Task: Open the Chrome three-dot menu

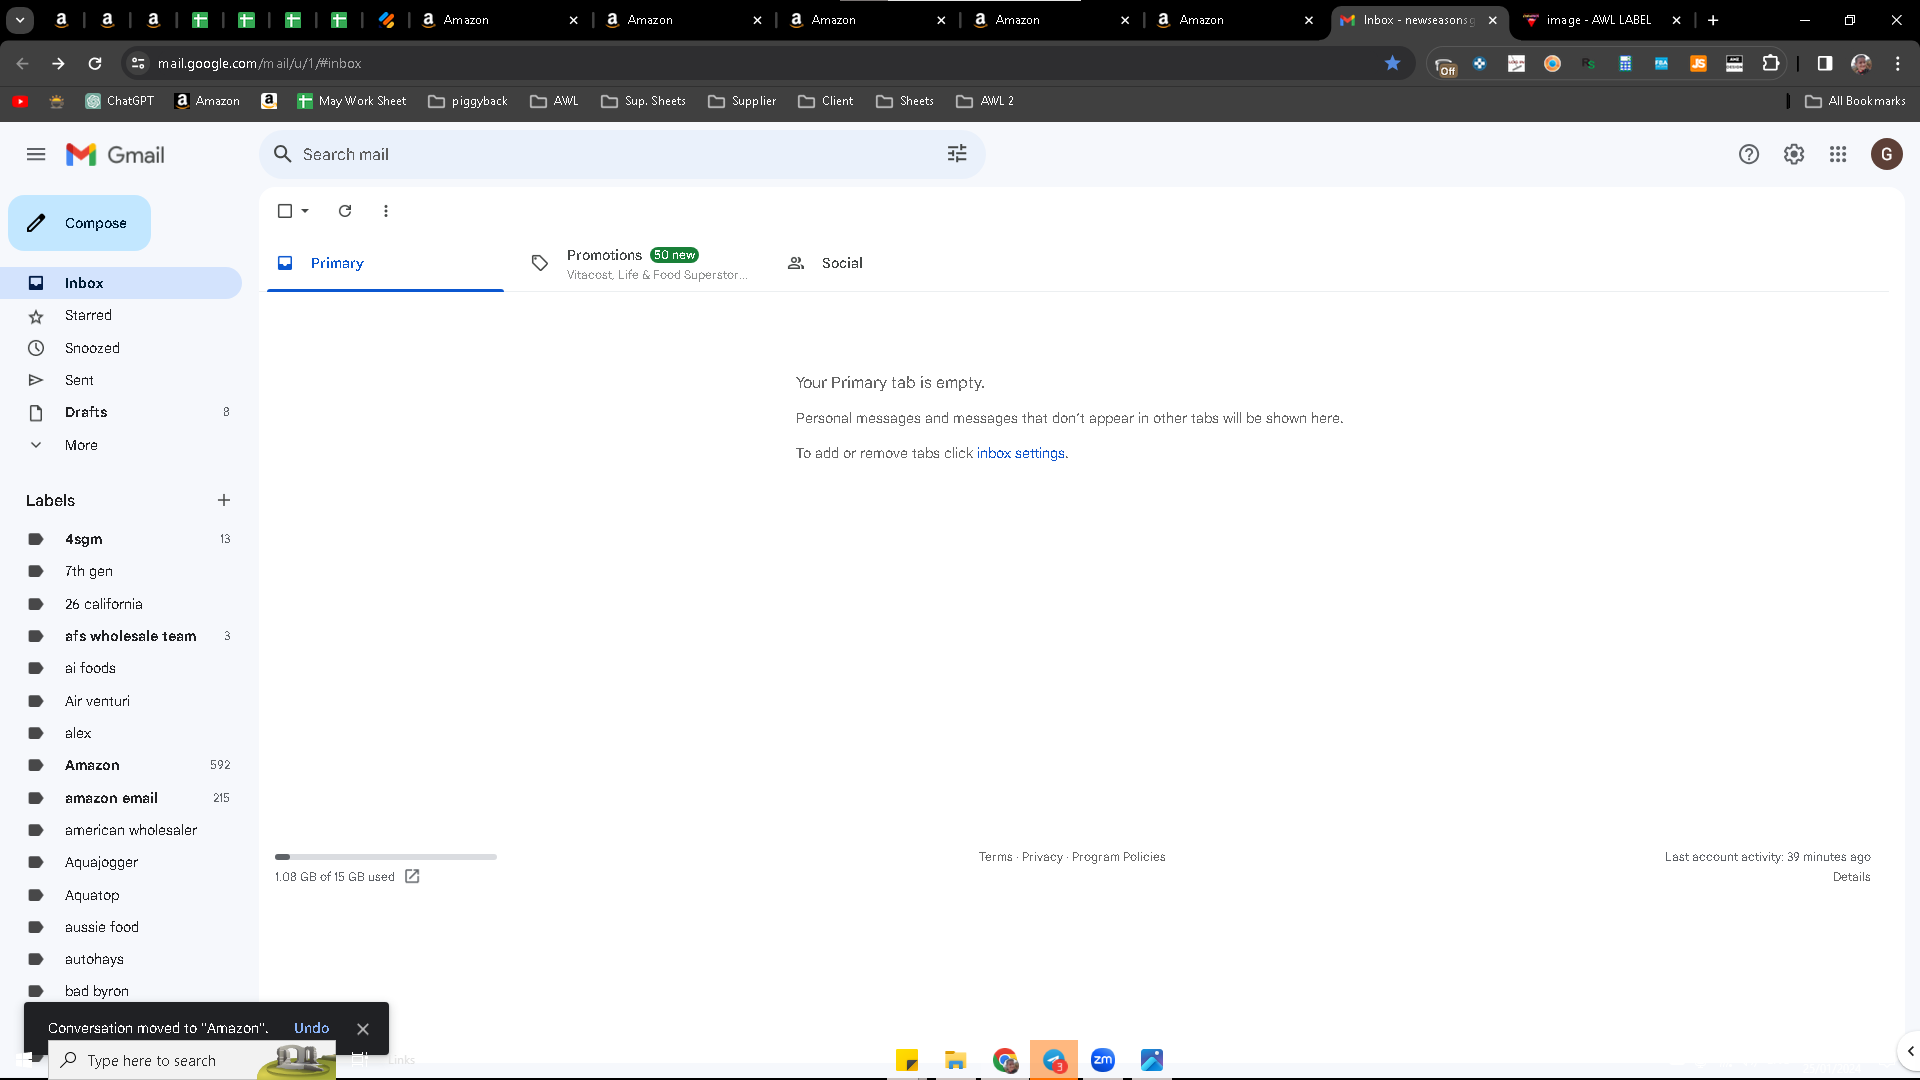Action: point(1898,63)
